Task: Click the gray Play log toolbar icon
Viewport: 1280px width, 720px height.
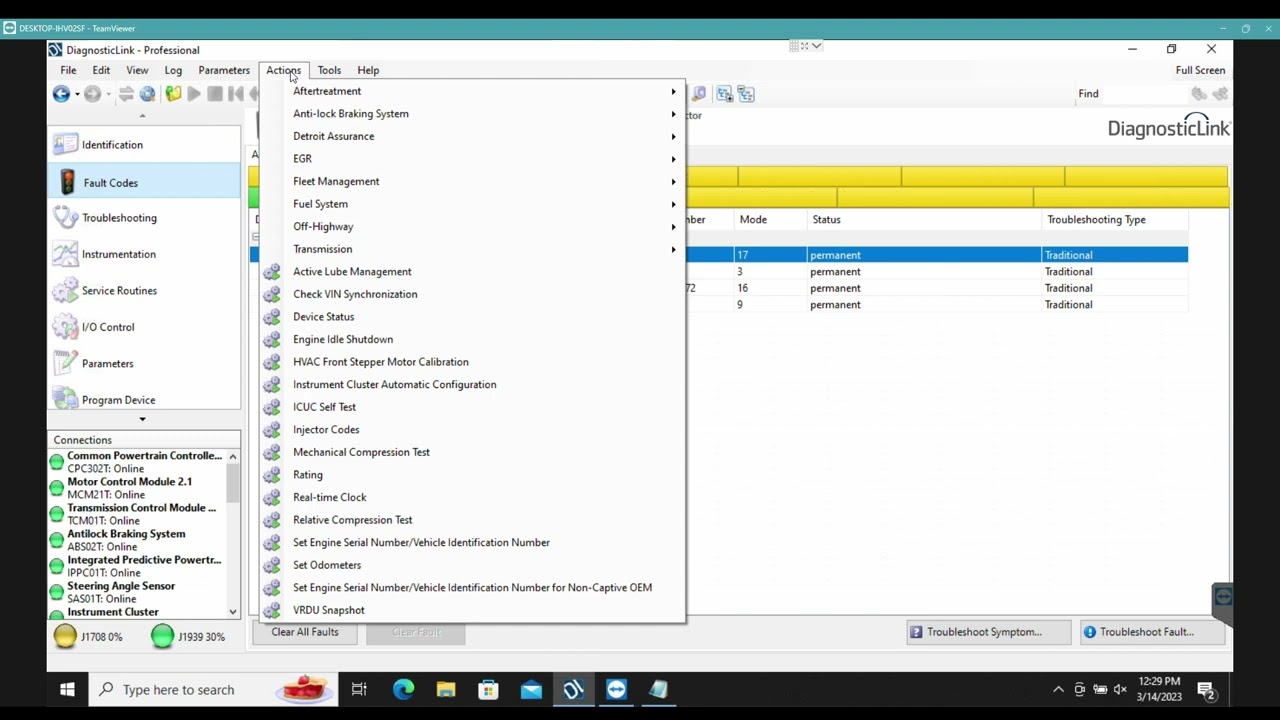Action: [x=194, y=94]
